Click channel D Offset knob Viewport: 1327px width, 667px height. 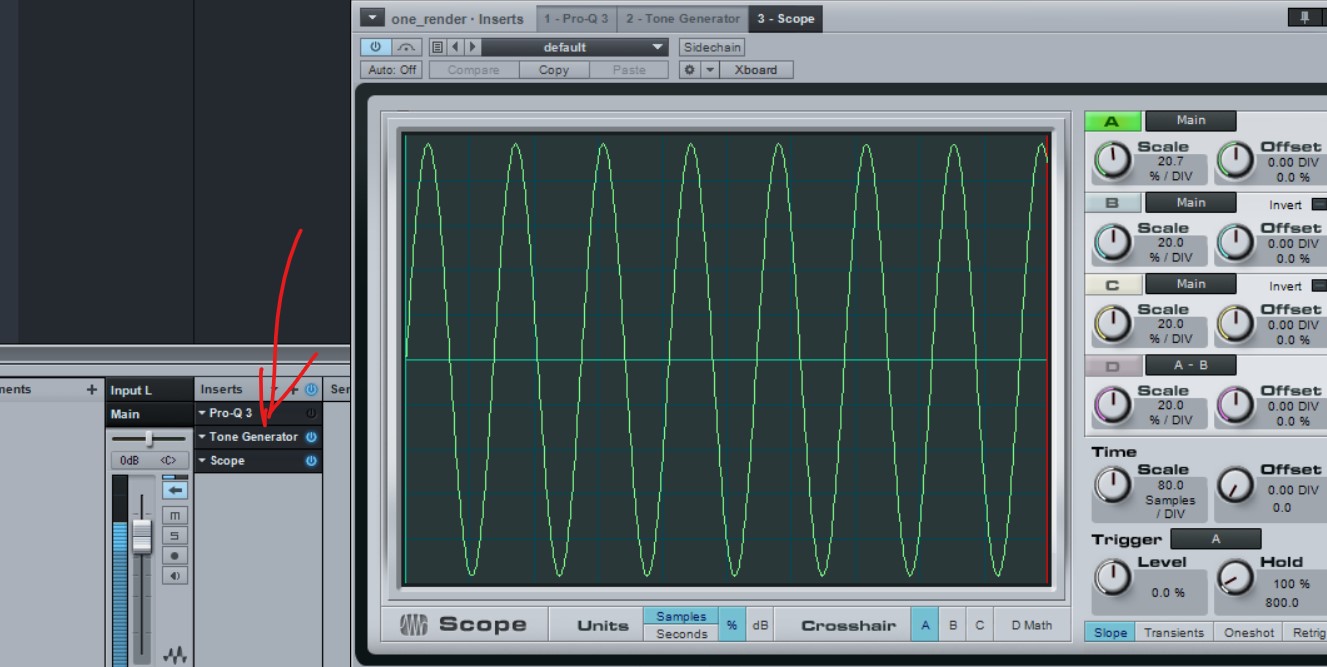pyautogui.click(x=1236, y=406)
